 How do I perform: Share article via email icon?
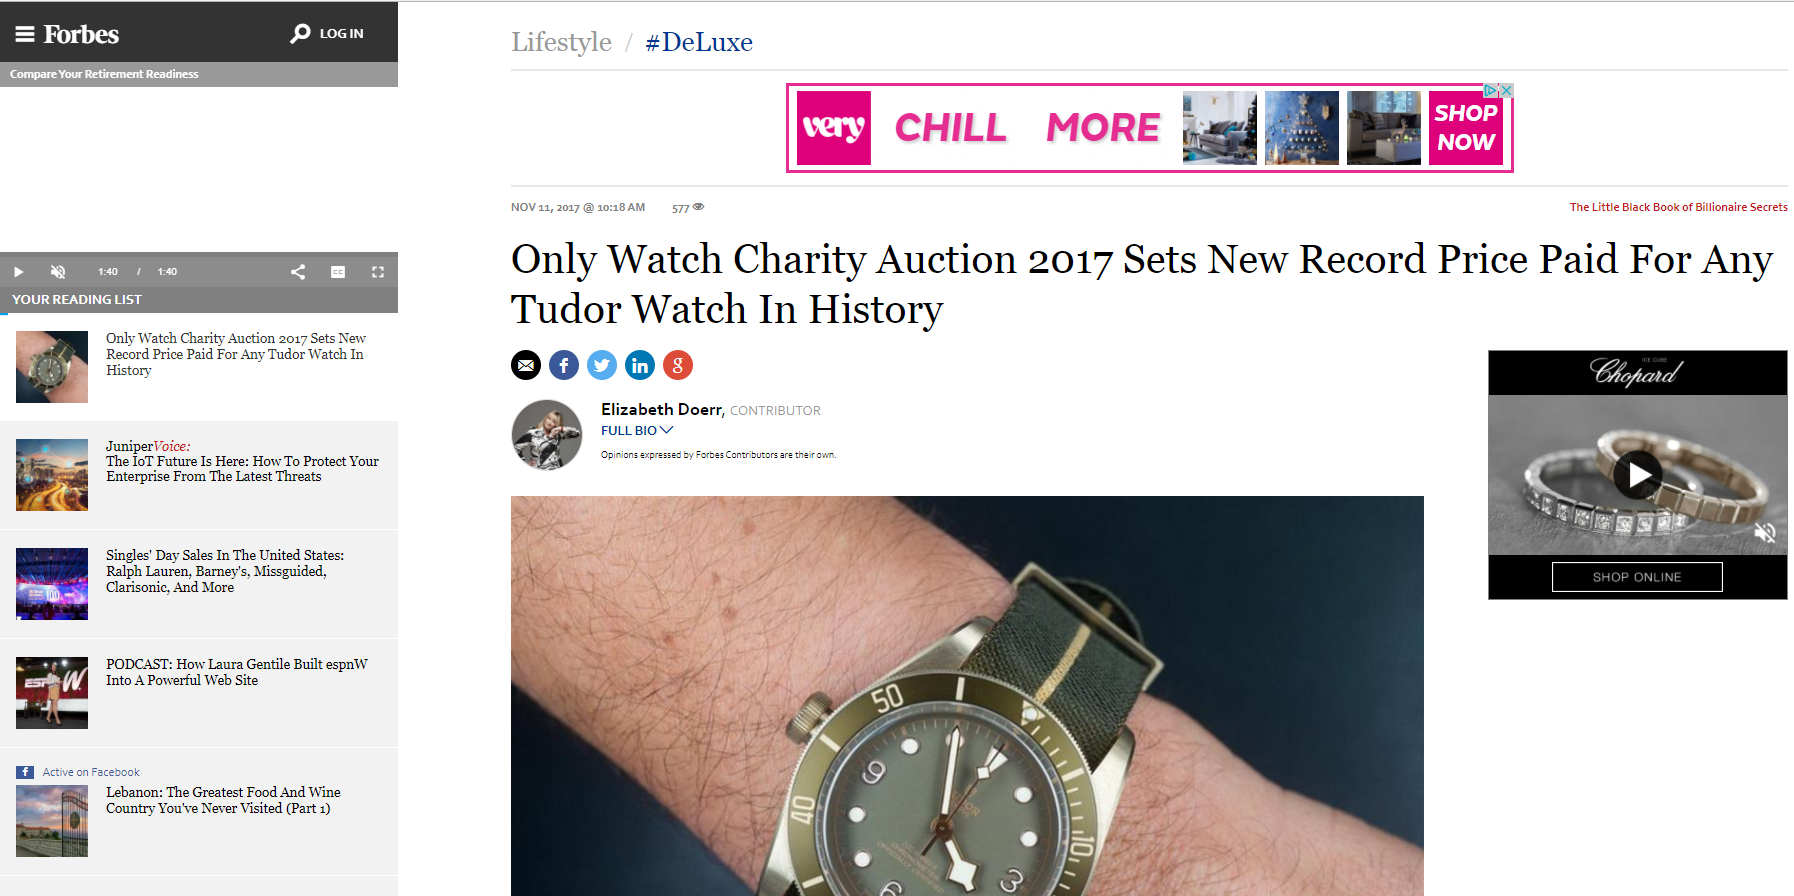pos(526,365)
